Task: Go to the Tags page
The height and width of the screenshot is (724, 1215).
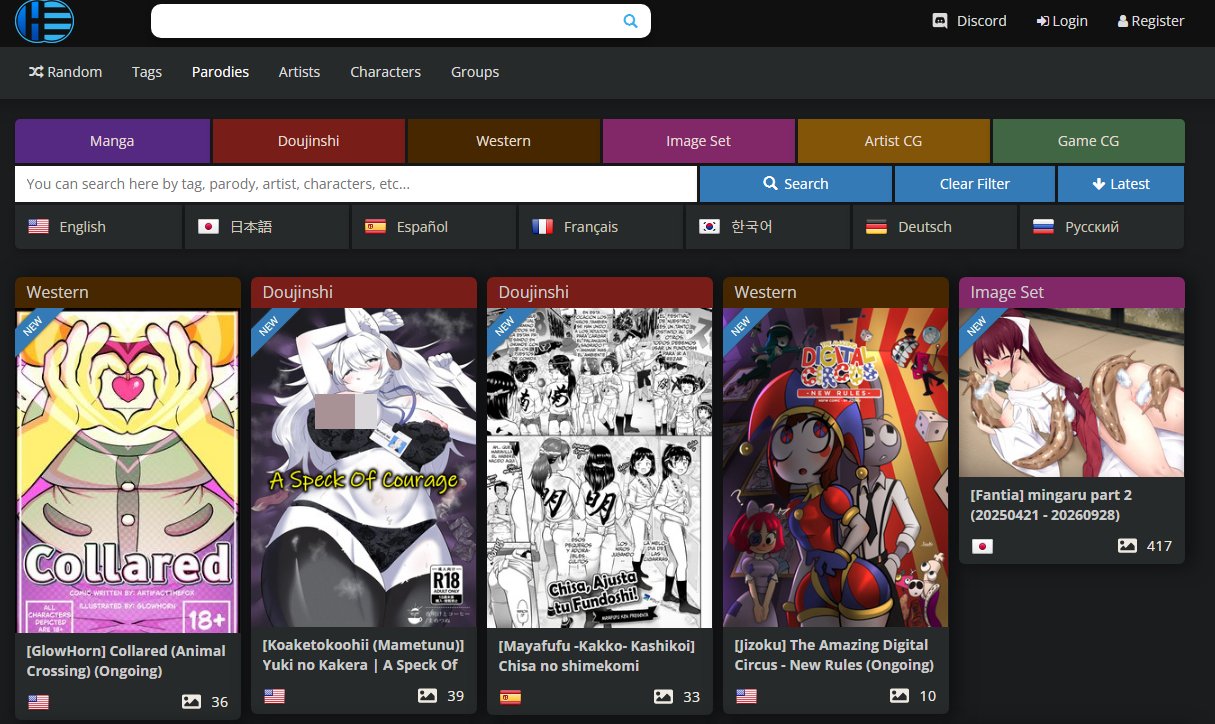Action: [x=147, y=72]
